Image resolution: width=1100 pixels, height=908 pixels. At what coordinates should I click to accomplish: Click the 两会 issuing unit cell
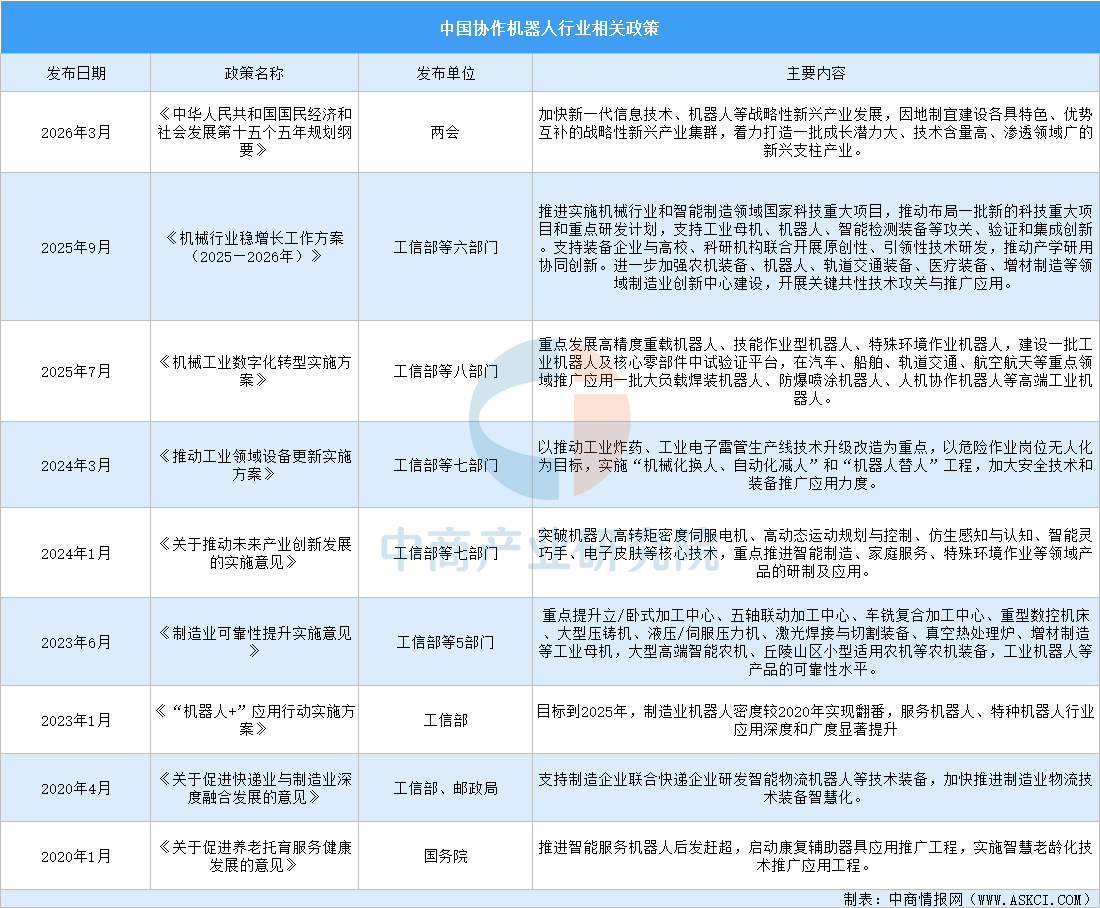tap(445, 132)
